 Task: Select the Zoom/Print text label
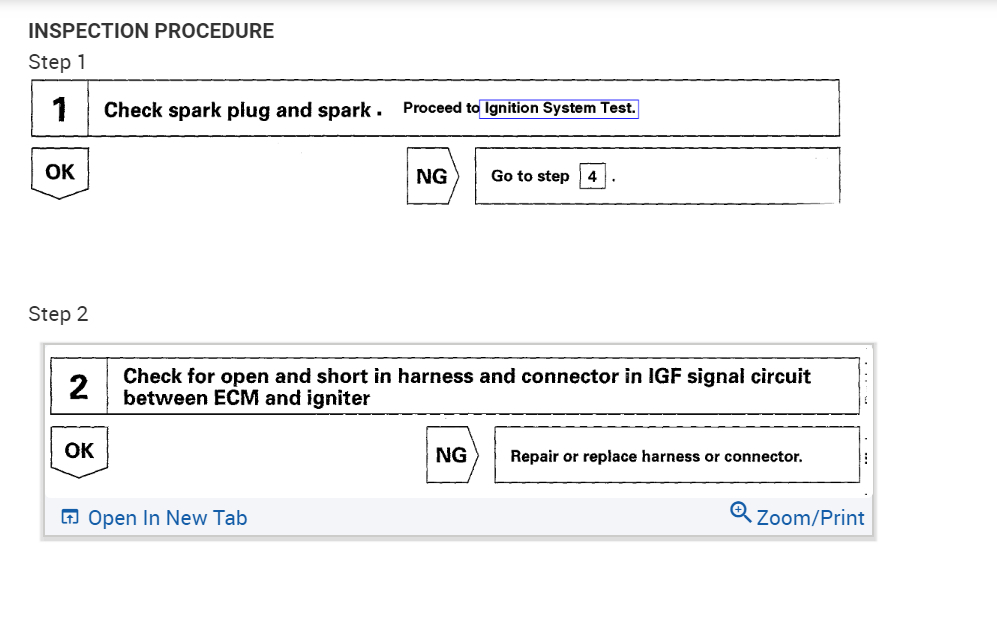pyautogui.click(x=810, y=518)
